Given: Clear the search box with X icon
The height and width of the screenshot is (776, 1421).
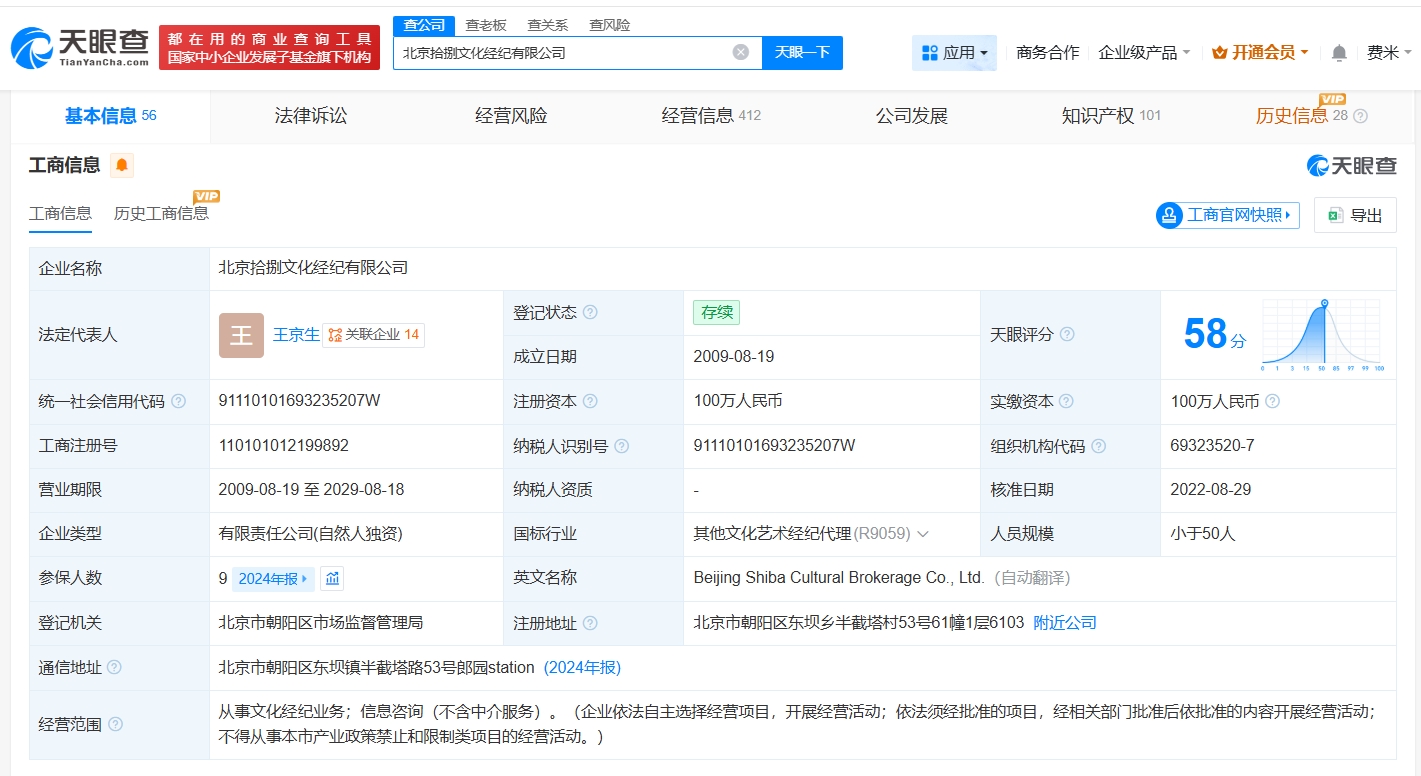Looking at the screenshot, I should [740, 52].
